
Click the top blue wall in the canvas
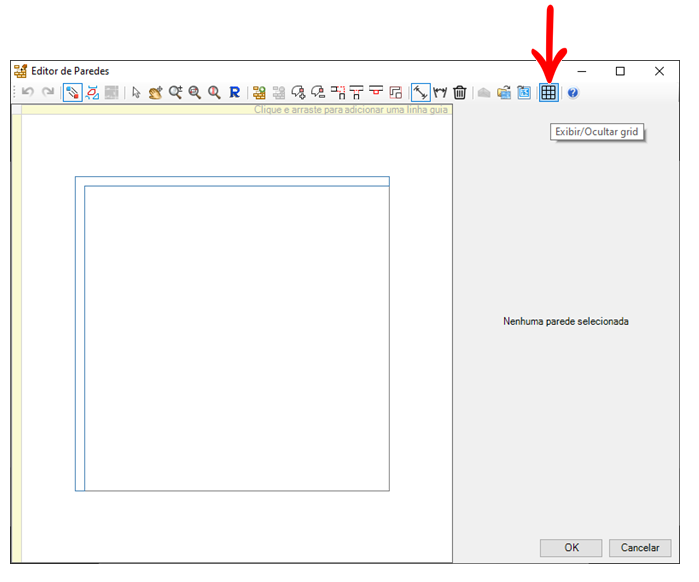point(232,181)
